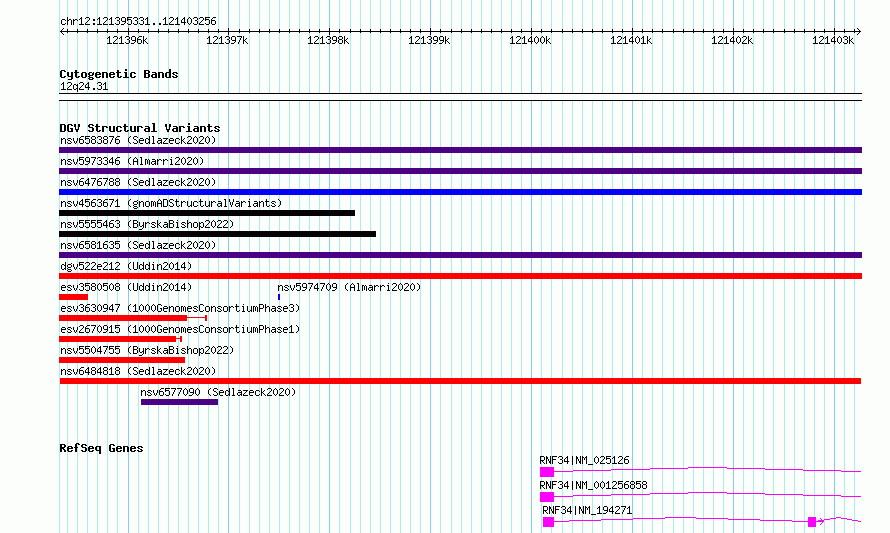Open nsv4563671 (gnomADStructuralVariants) label
890x533 pixels.
[171, 203]
